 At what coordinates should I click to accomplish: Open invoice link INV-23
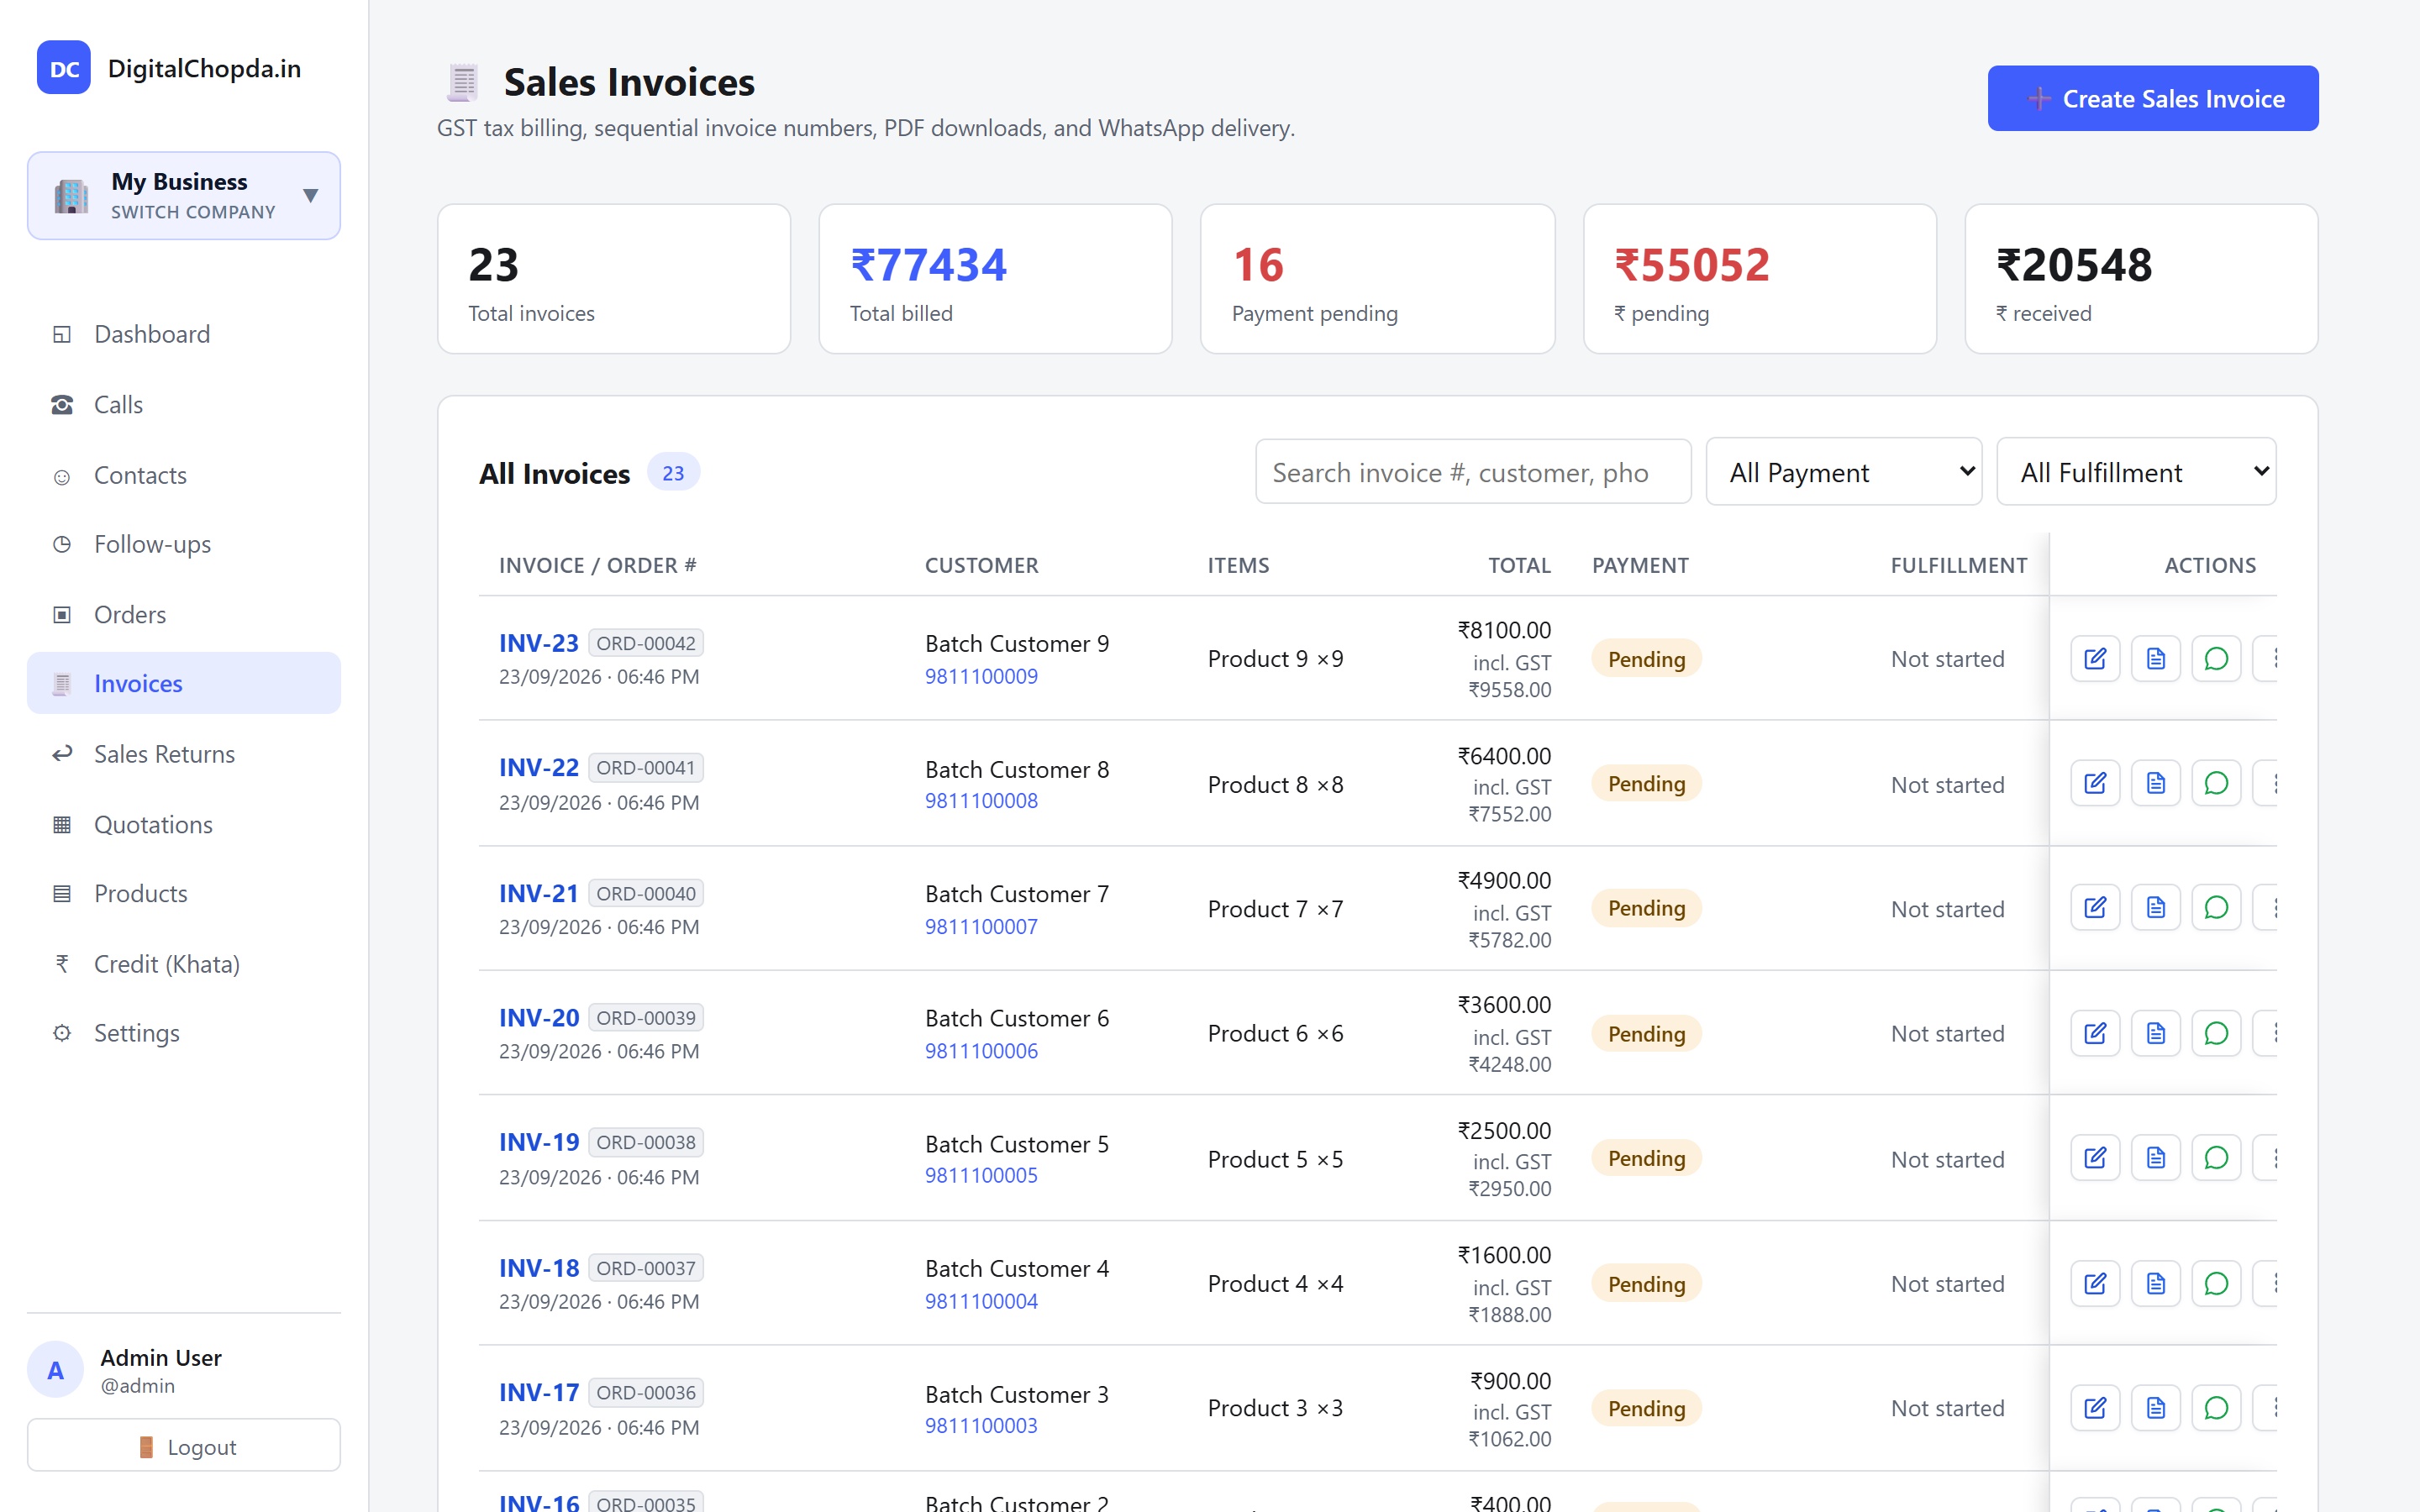(539, 643)
